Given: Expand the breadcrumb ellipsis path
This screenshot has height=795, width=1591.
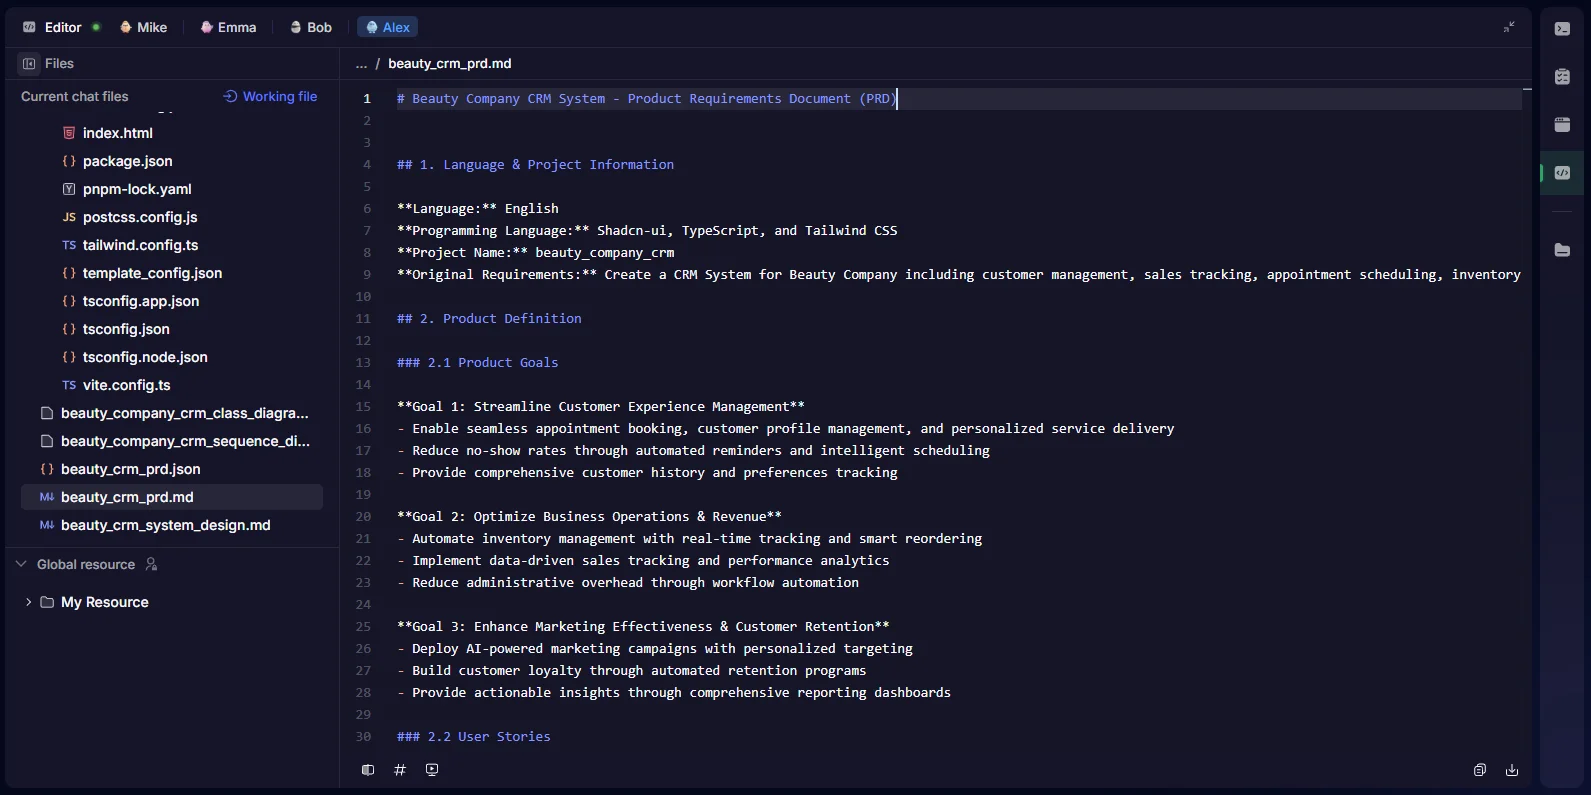Looking at the screenshot, I should 361,64.
